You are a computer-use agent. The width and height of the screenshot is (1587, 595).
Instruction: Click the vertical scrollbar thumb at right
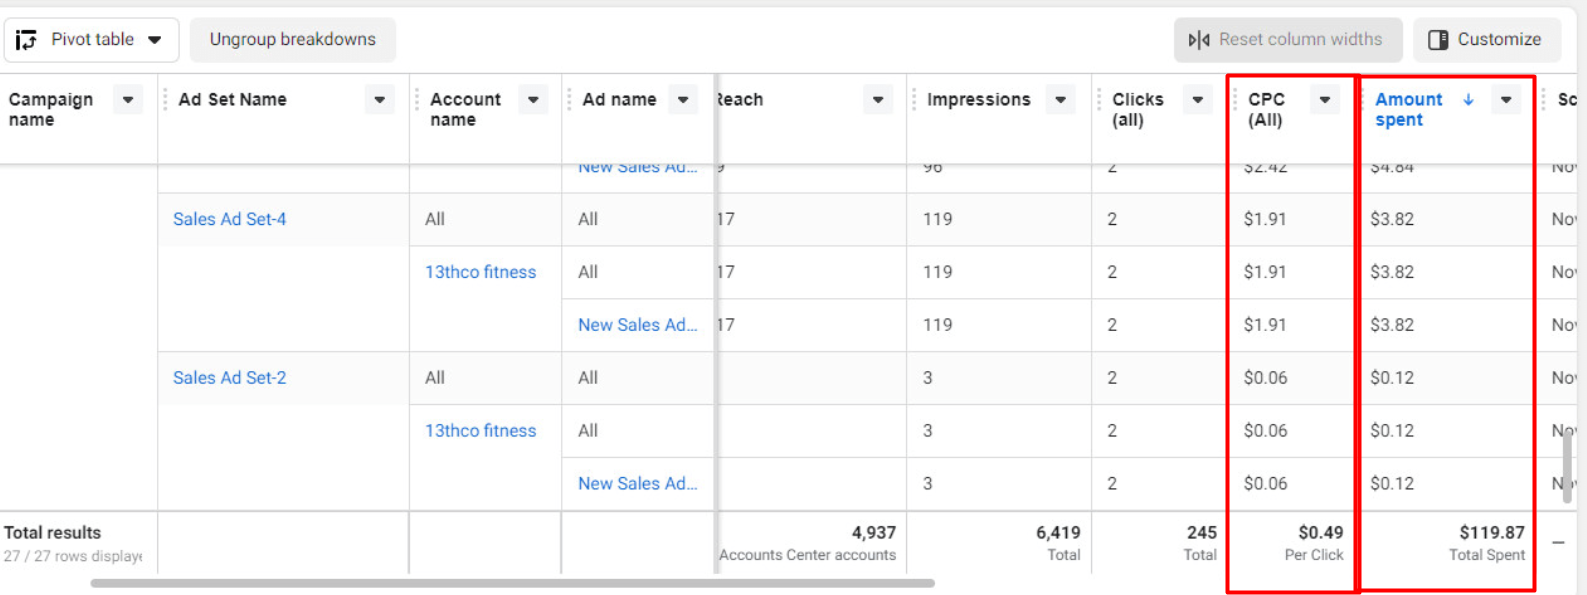click(x=1567, y=465)
